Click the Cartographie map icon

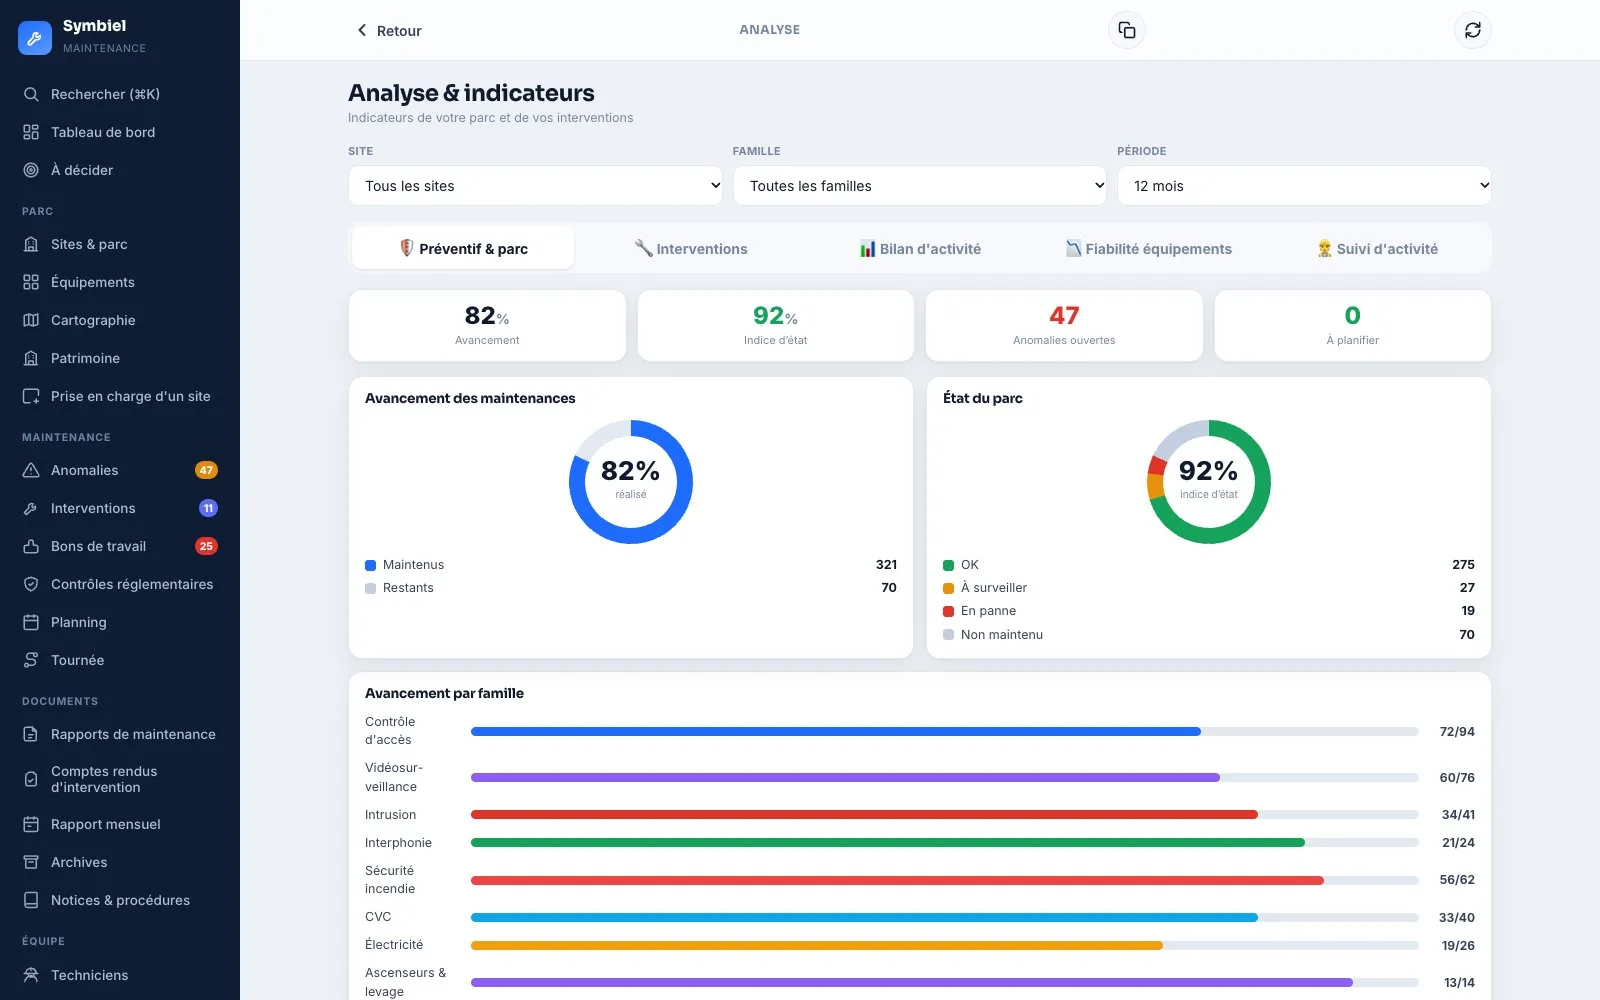tap(31, 320)
